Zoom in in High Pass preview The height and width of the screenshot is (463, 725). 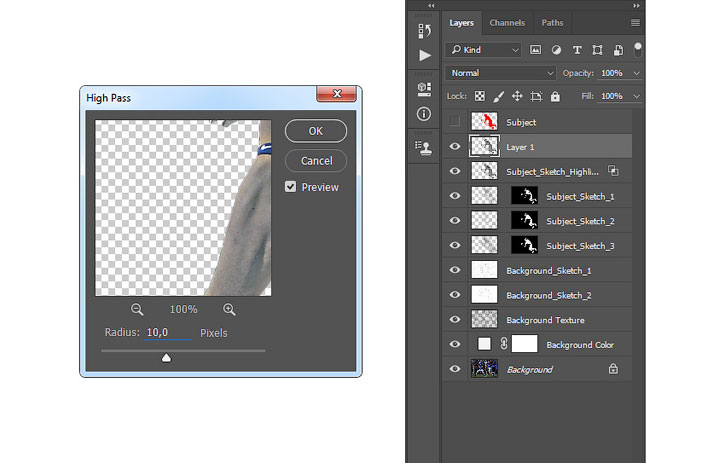[x=229, y=309]
